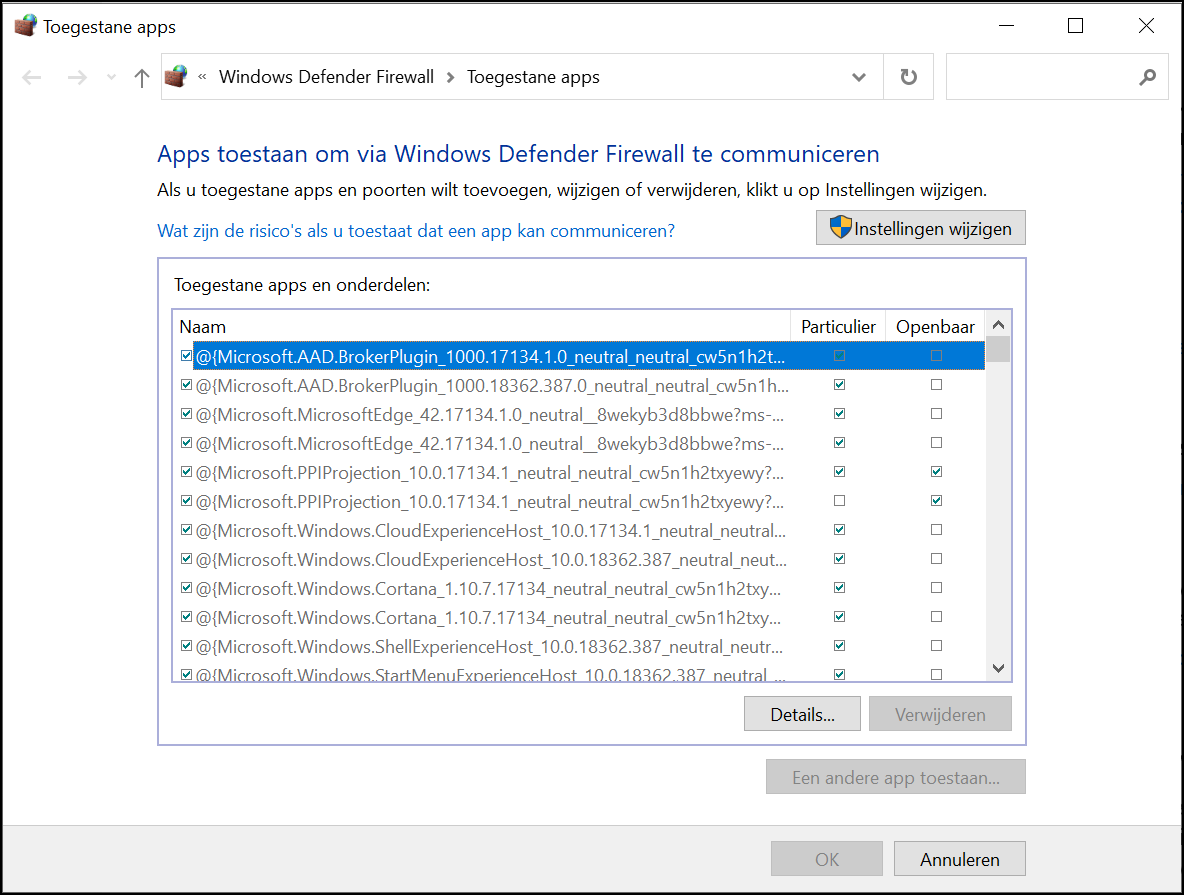This screenshot has width=1184, height=895.
Task: Minimize the Toegestane apps window
Action: point(1006,26)
